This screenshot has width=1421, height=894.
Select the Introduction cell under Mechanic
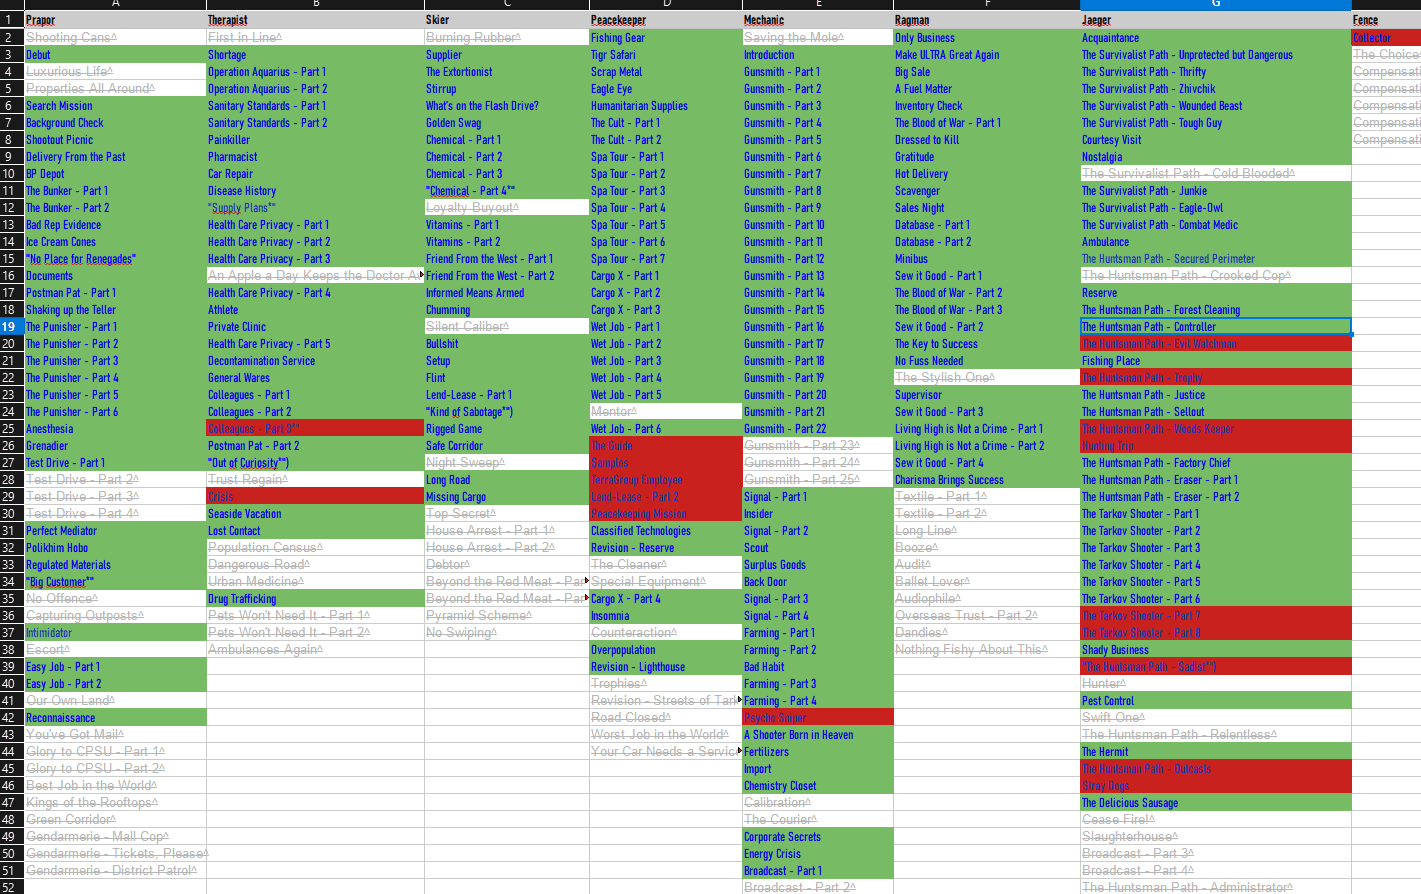[x=817, y=55]
